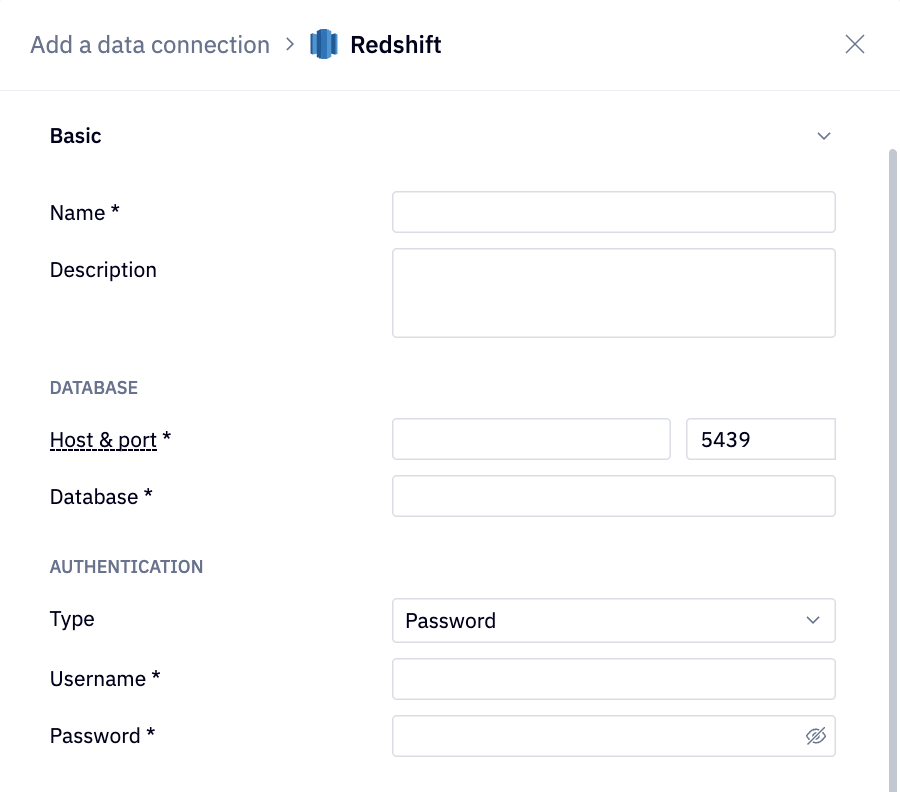Click the Redshift title text

395,44
